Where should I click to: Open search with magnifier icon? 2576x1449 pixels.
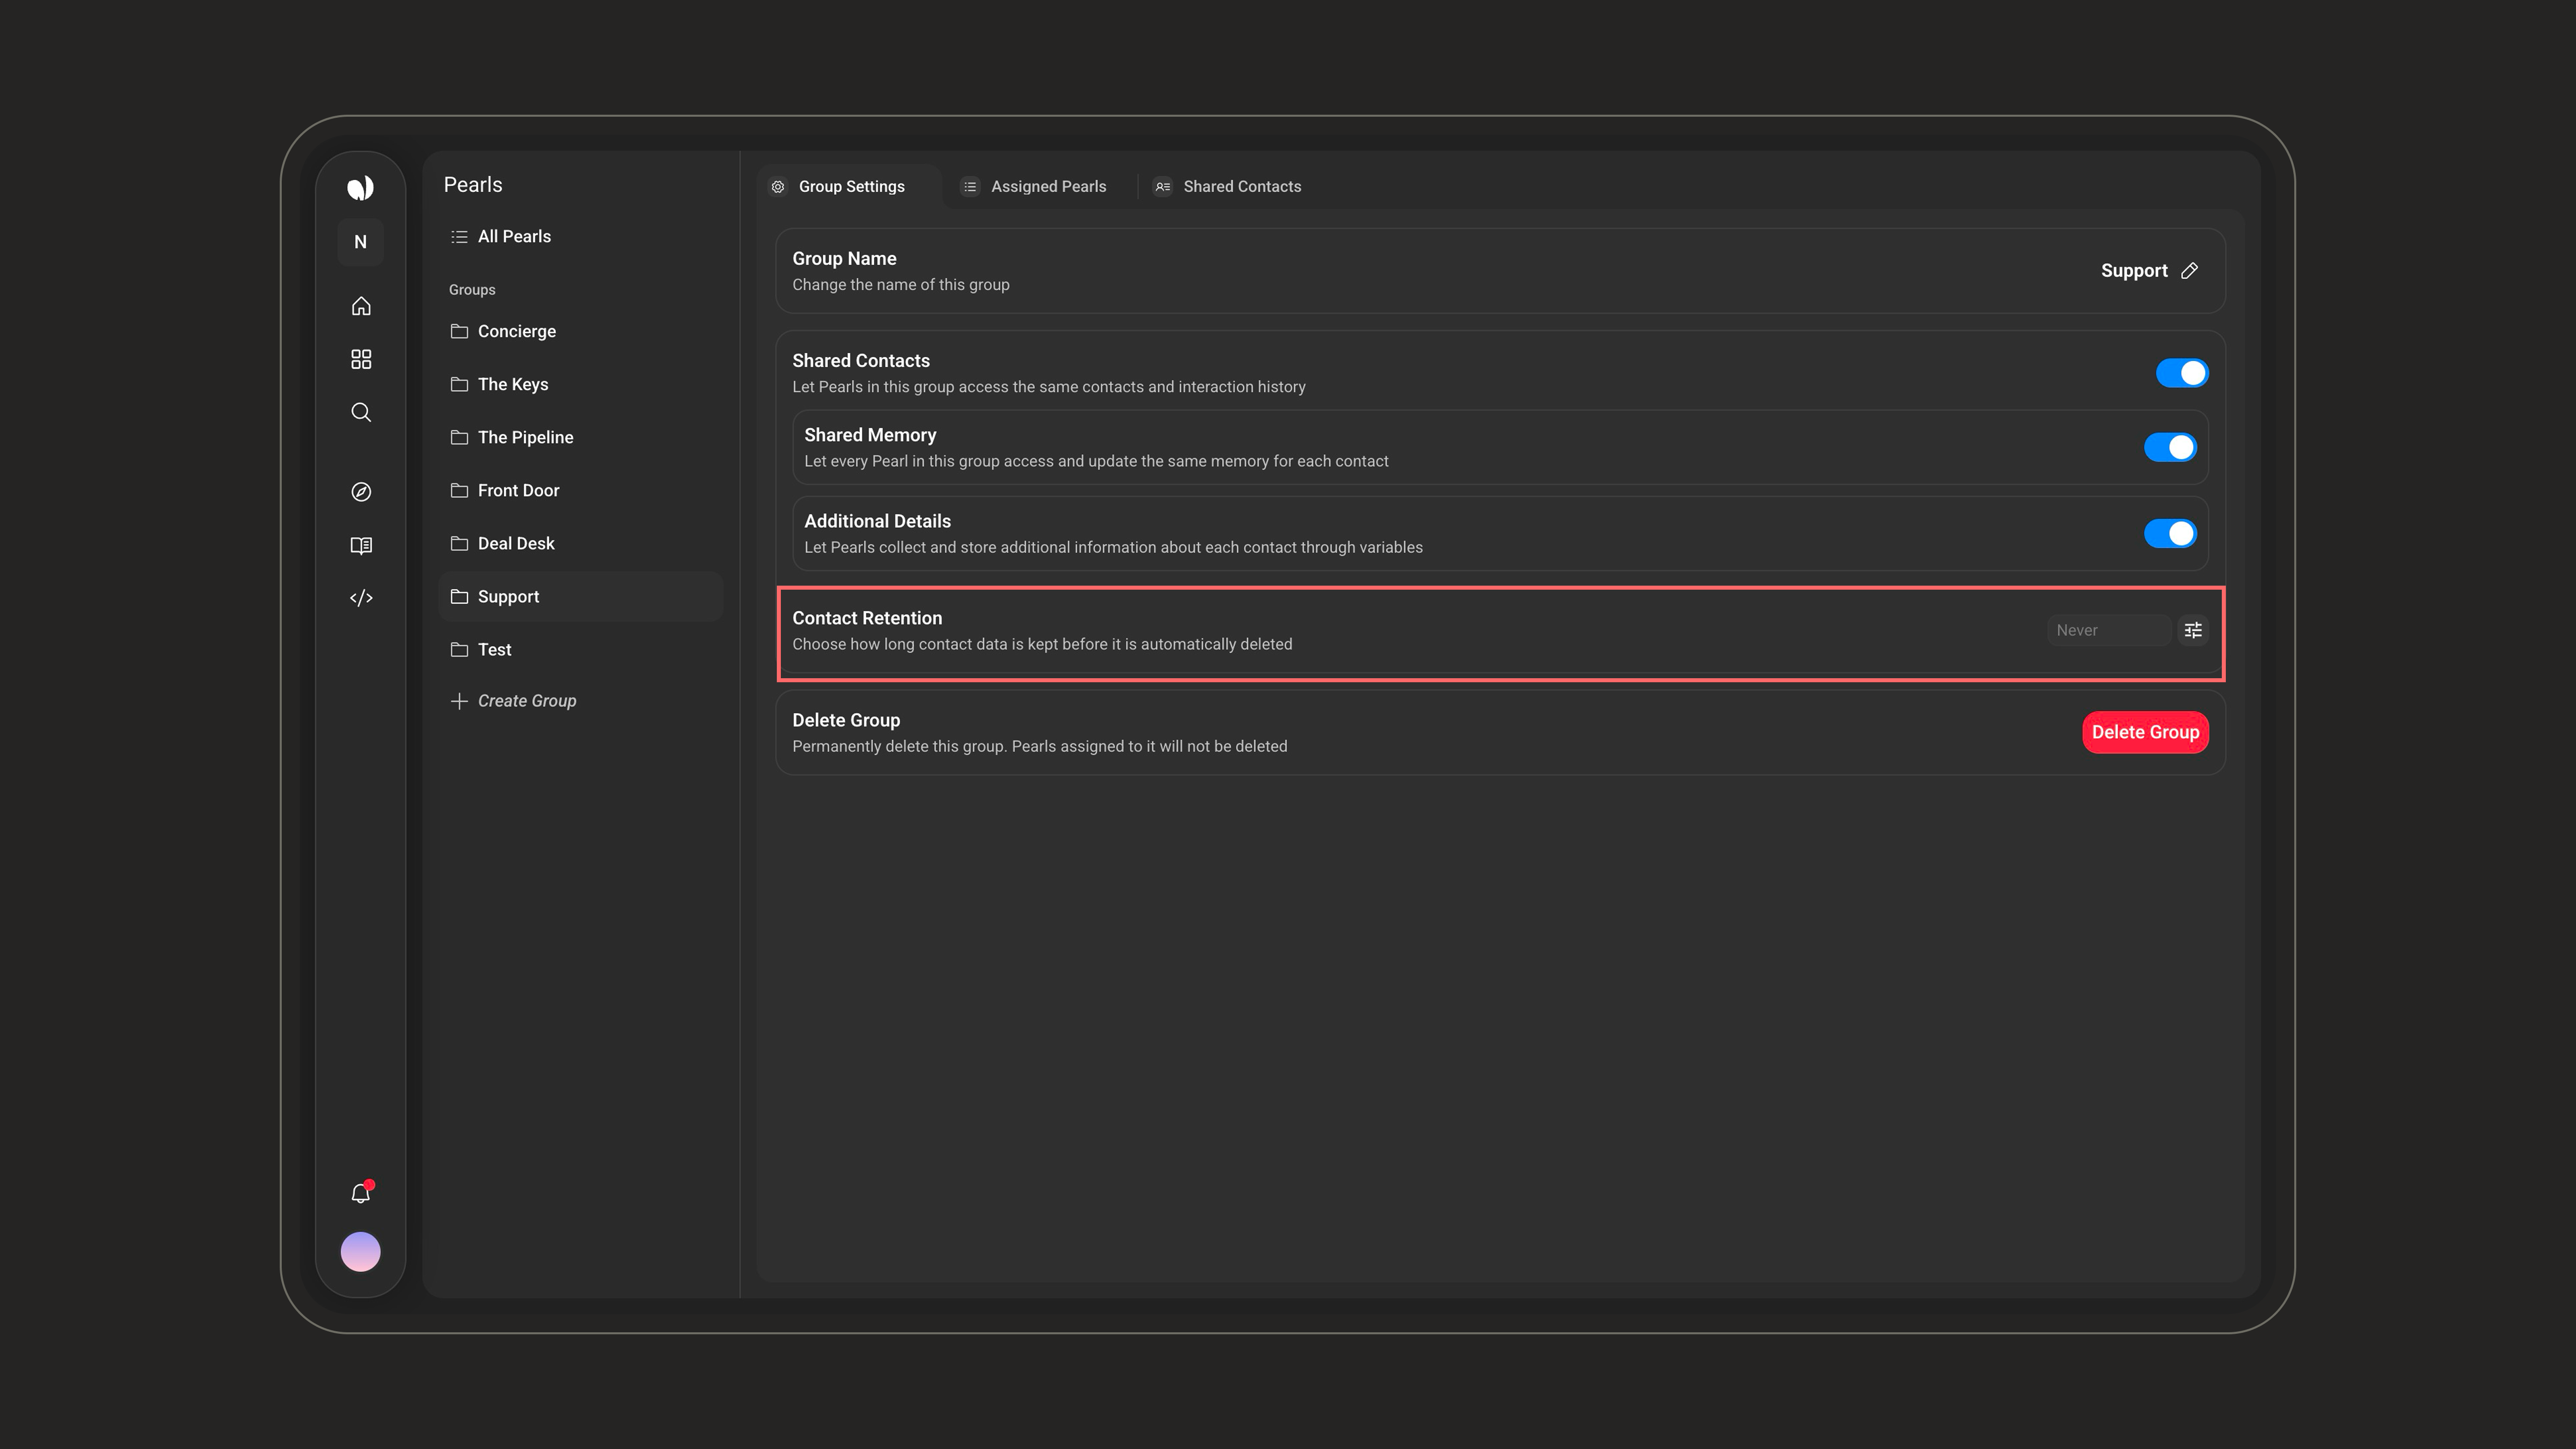coord(361,412)
